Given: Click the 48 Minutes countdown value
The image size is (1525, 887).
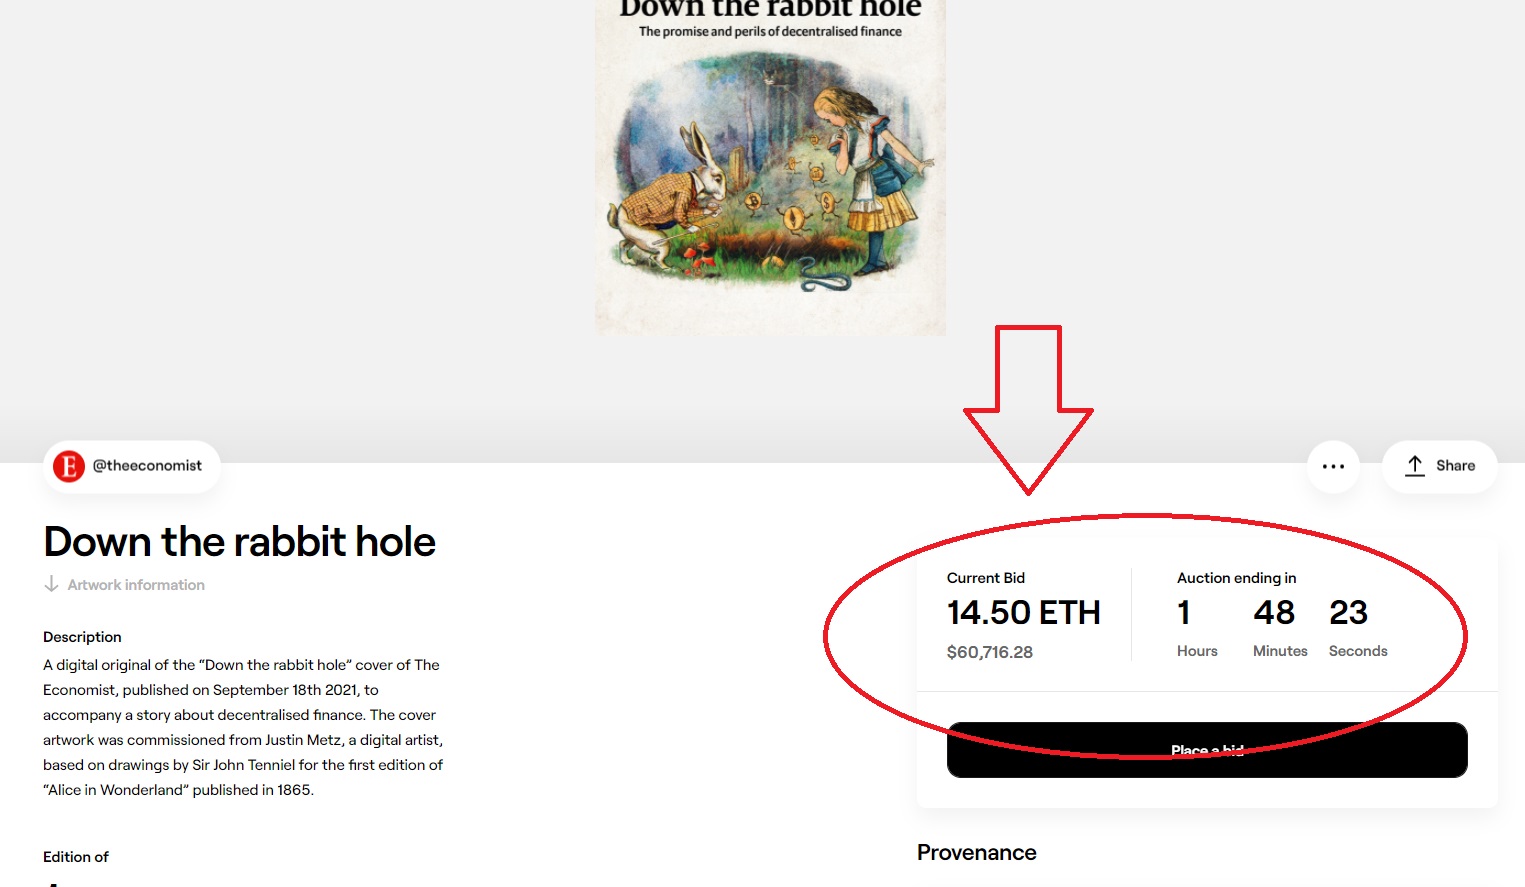Looking at the screenshot, I should point(1274,612).
